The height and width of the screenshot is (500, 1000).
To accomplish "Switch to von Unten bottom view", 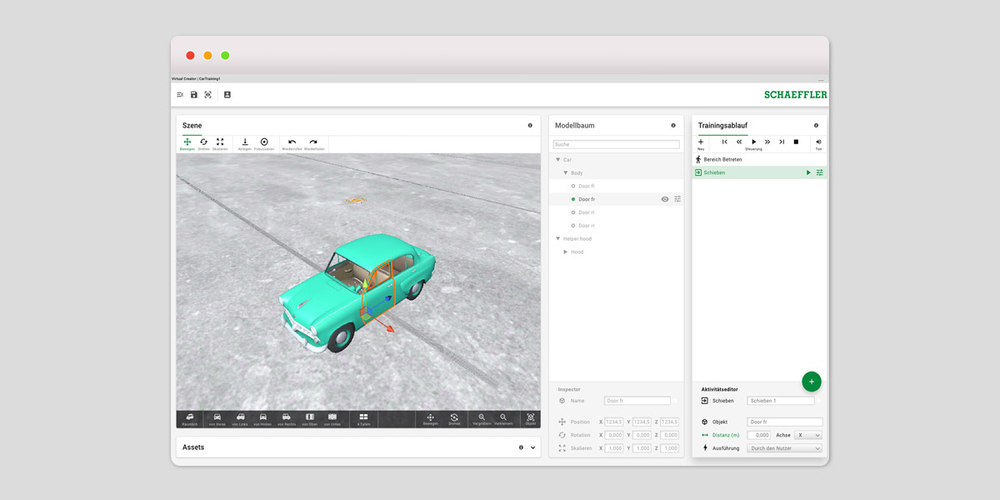I will [332, 419].
